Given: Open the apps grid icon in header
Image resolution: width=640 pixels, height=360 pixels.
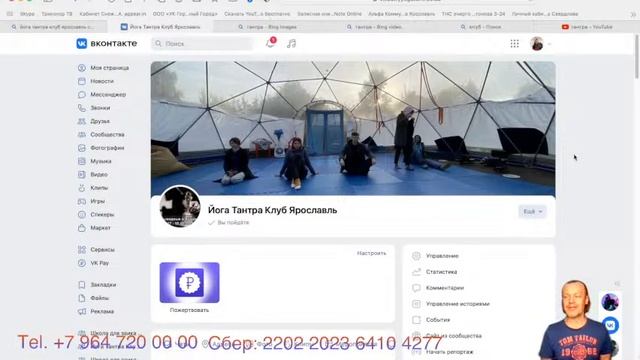Looking at the screenshot, I should coord(514,44).
